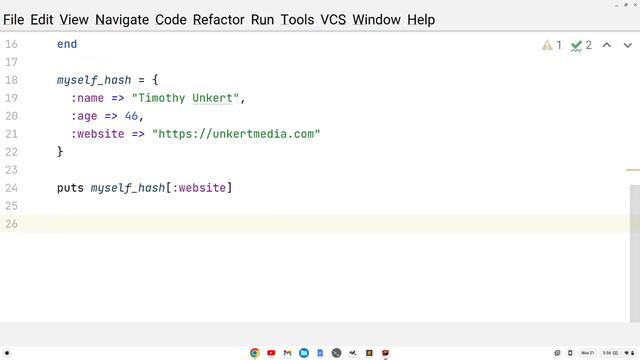Open quick settings via the clock
Screen dimensions: 640x360
point(610,353)
